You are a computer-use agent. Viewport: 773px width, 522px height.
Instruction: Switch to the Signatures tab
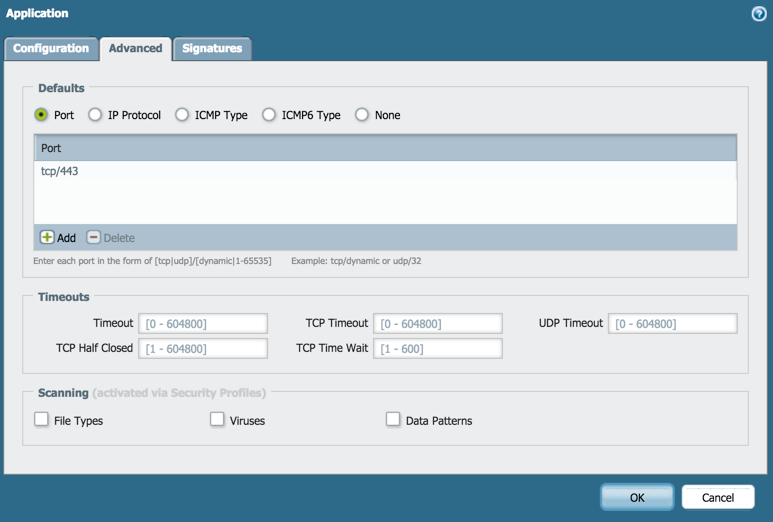click(x=212, y=48)
